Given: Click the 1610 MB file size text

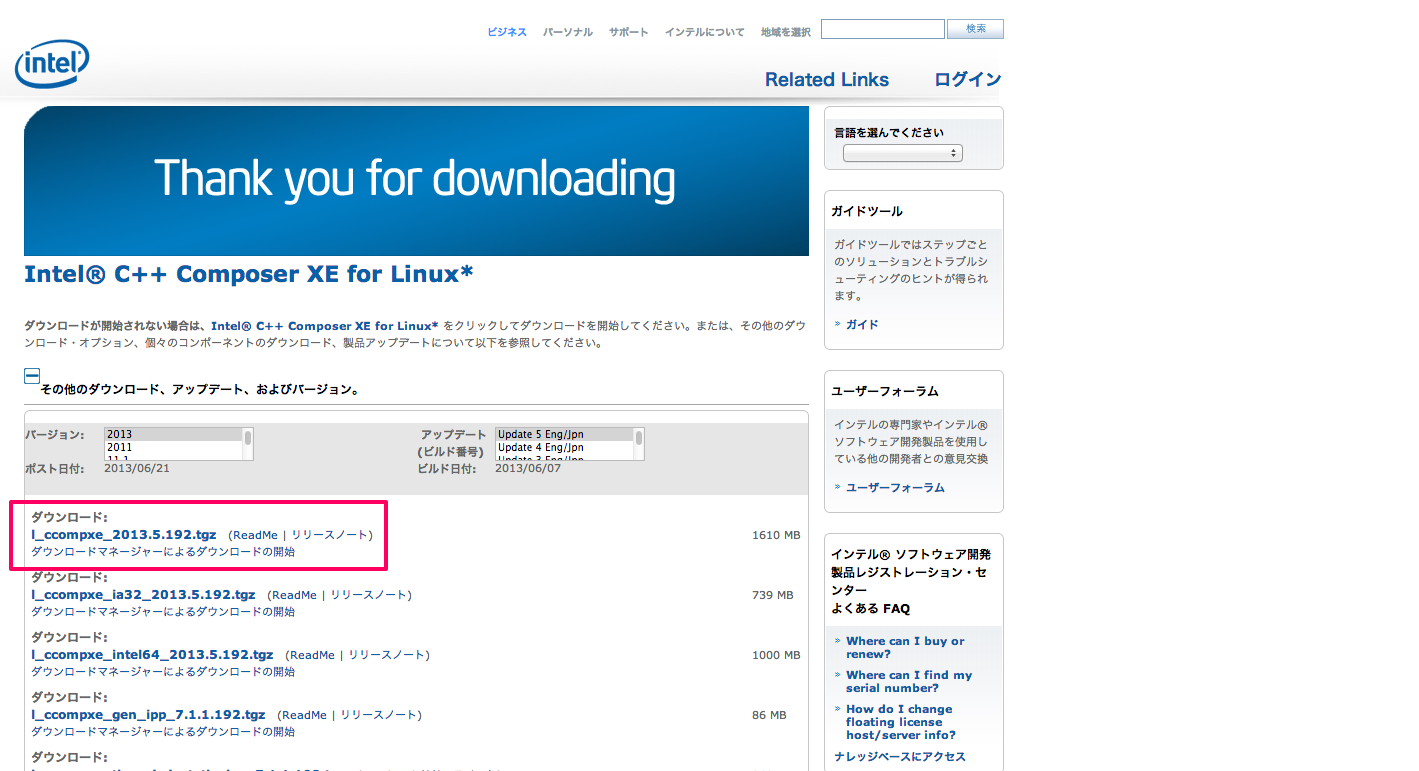Looking at the screenshot, I should [776, 535].
